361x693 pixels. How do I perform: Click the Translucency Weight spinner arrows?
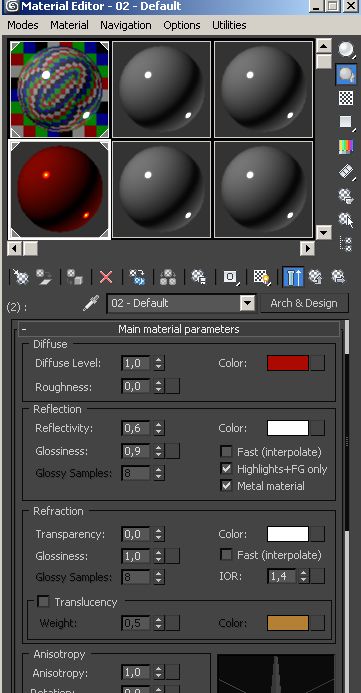point(159,623)
